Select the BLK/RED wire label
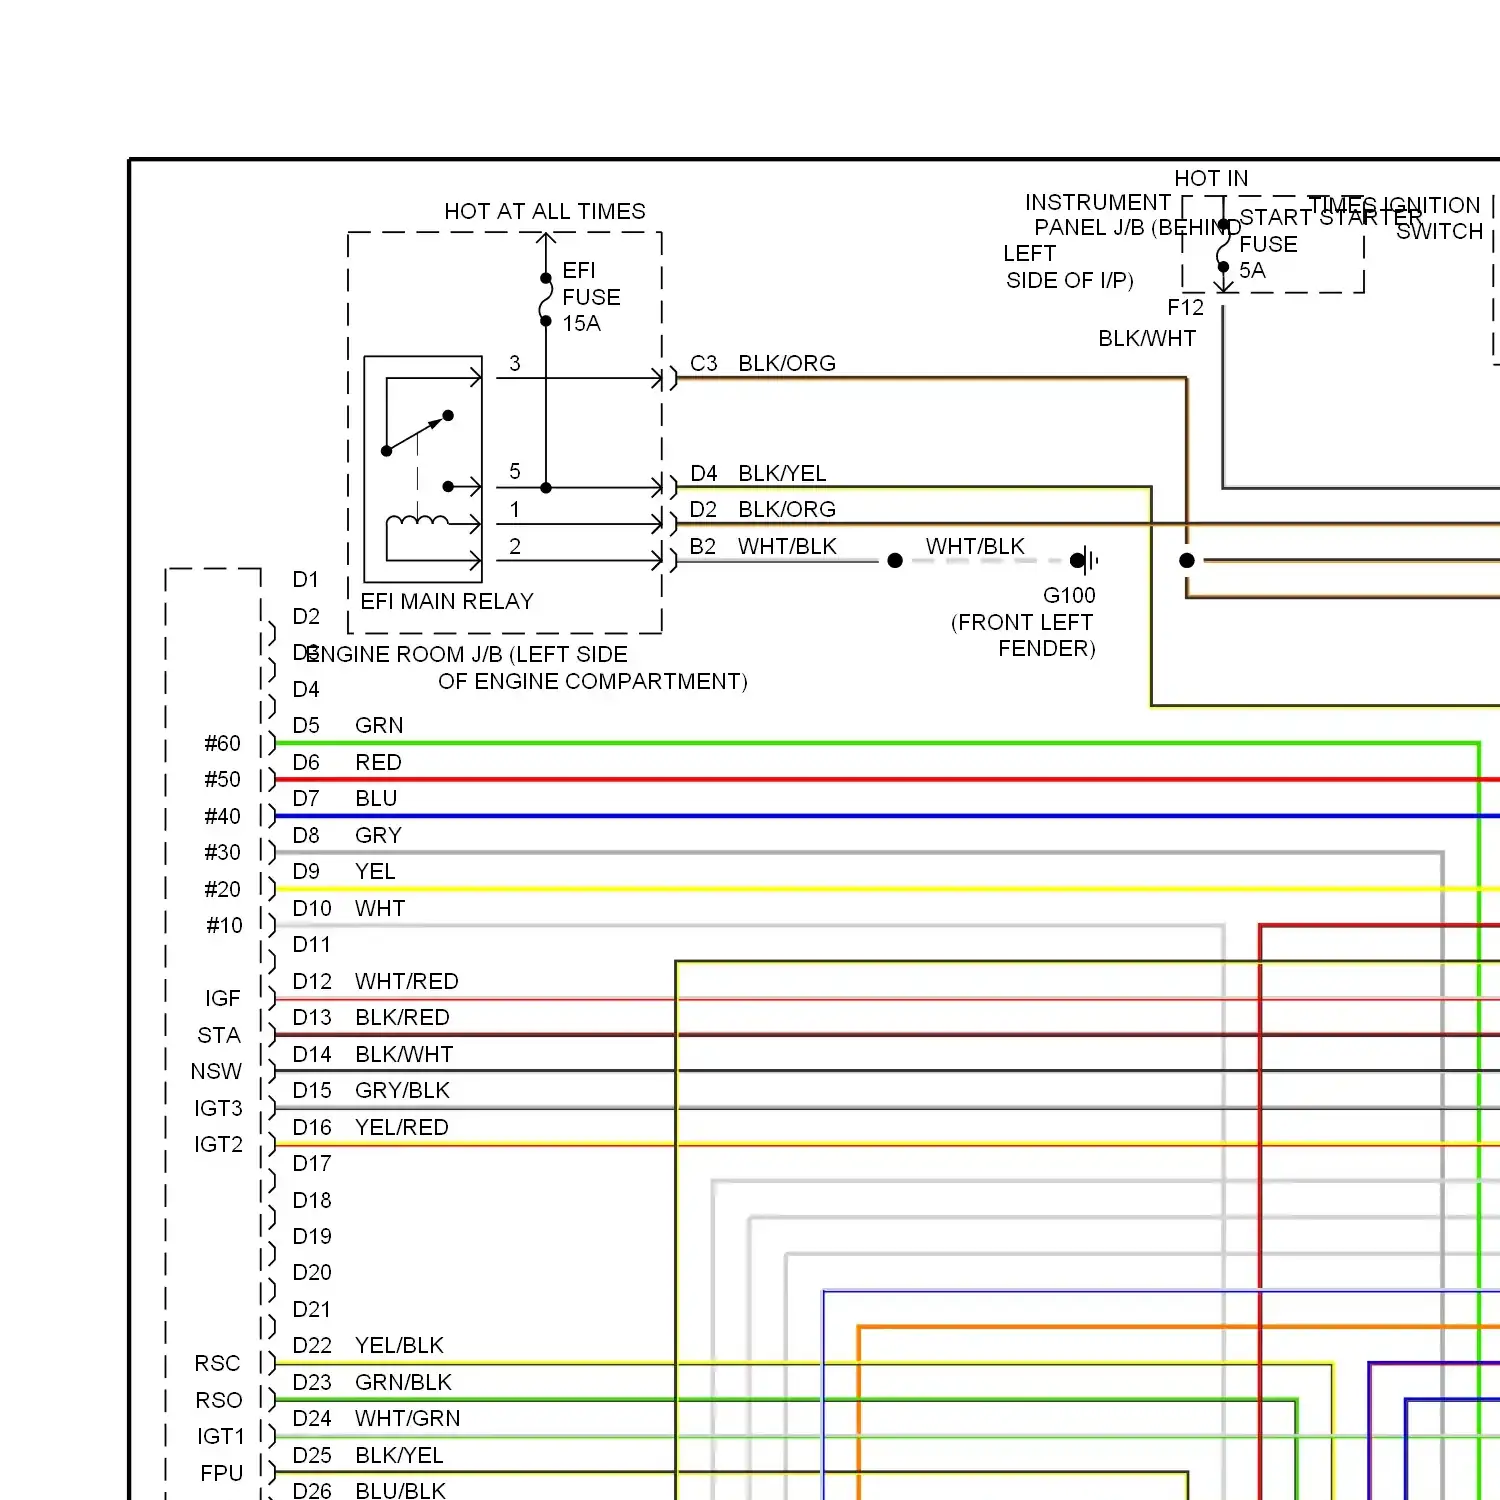The image size is (1500, 1500). pos(402,1017)
